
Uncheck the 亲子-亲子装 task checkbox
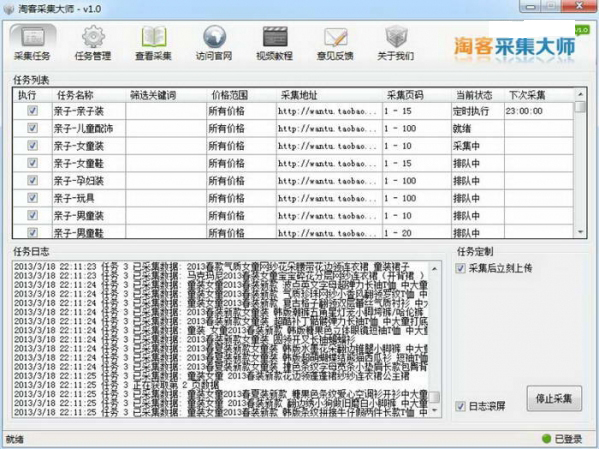tap(32, 111)
